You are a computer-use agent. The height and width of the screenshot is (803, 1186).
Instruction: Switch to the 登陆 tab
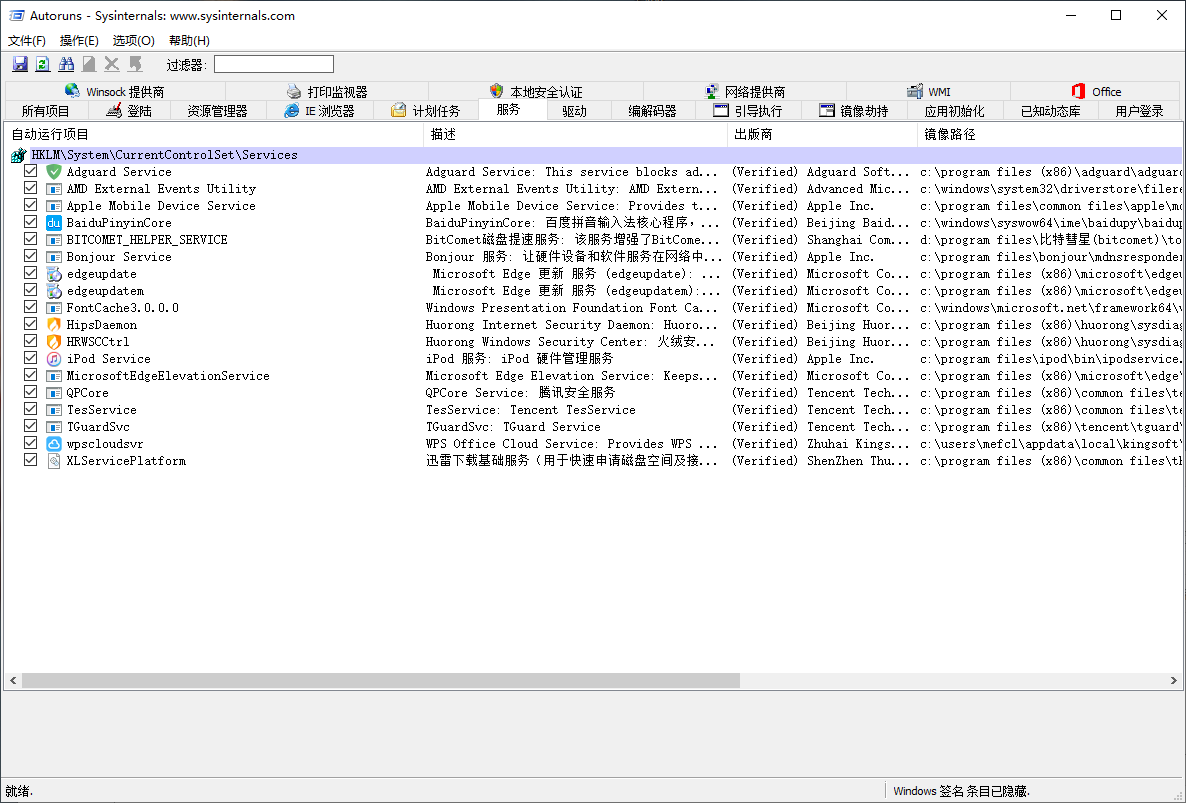[x=129, y=111]
